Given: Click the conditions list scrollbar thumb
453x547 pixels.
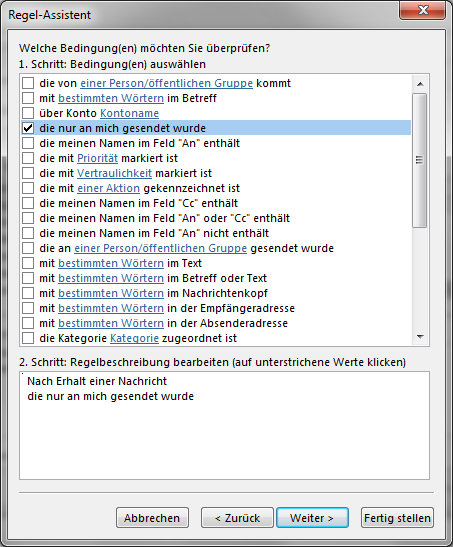Looking at the screenshot, I should tap(420, 160).
